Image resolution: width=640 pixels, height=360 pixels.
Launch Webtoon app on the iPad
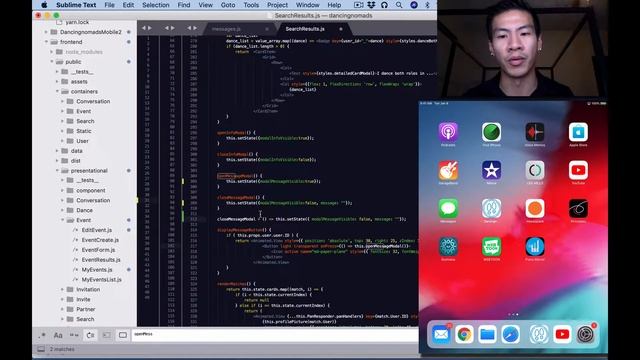click(x=491, y=247)
